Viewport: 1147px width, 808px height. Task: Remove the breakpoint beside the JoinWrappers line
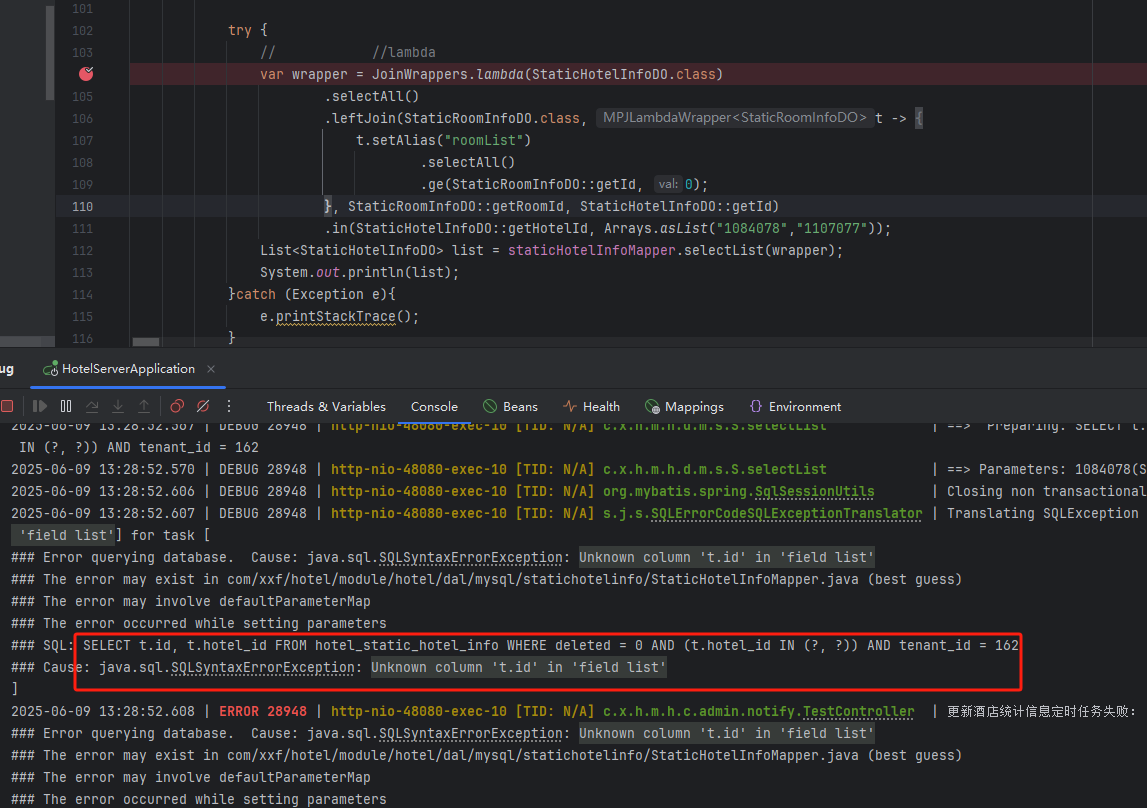click(86, 74)
